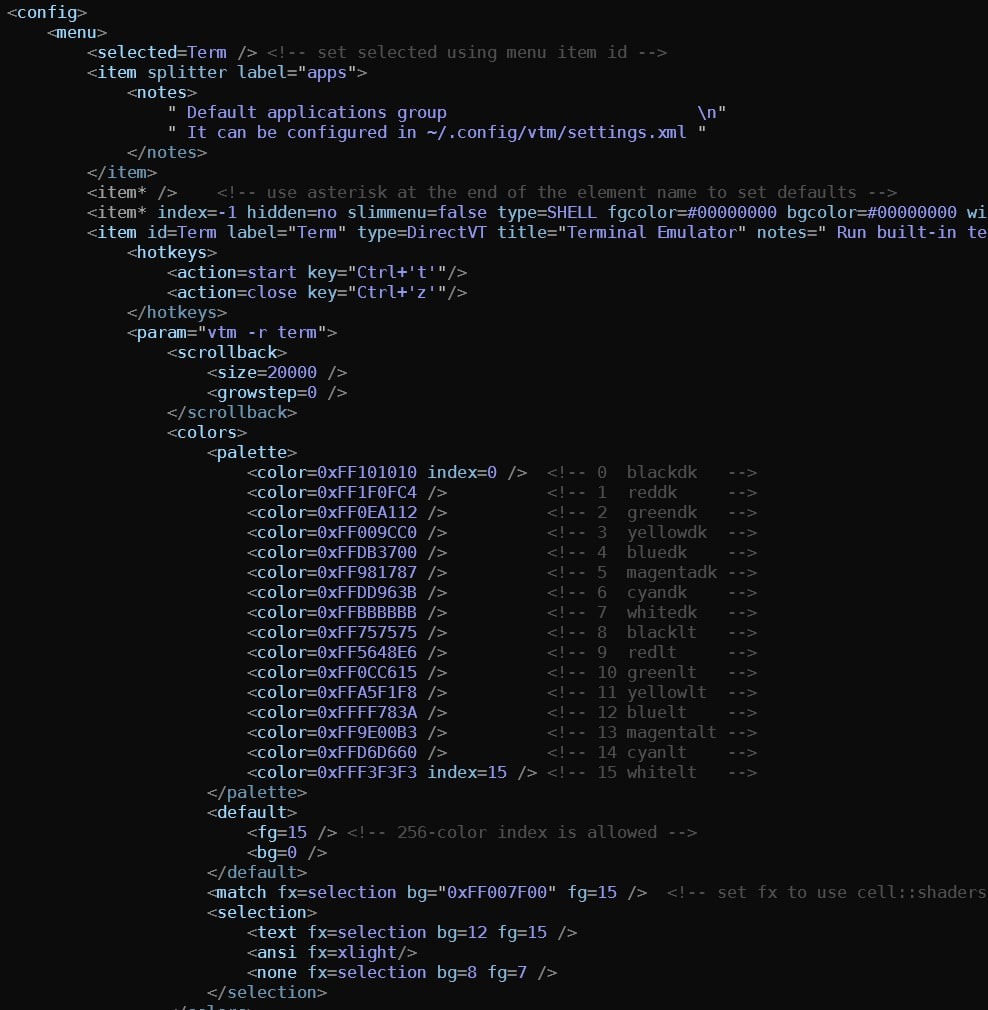Click the color value 0xFF009CC0
Viewport: 988px width, 1010px height.
tap(367, 532)
